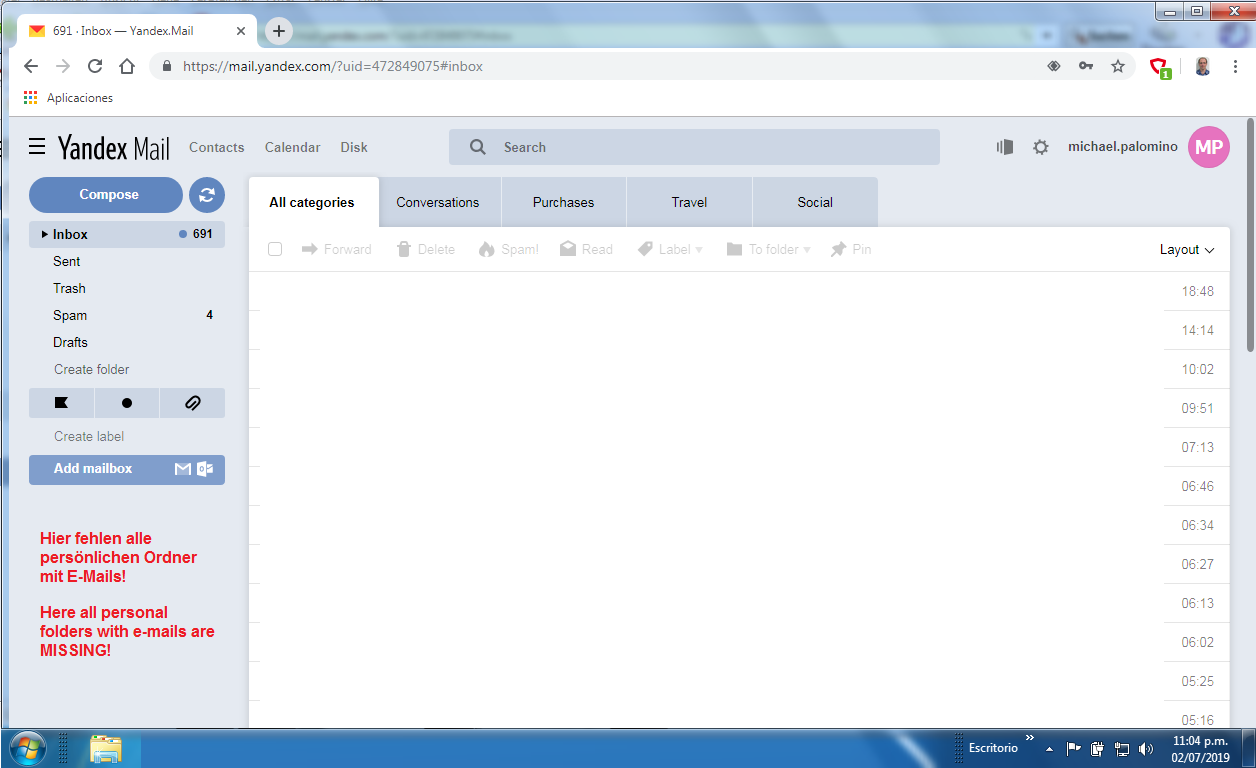Open the To folder dropdown

[x=768, y=249]
